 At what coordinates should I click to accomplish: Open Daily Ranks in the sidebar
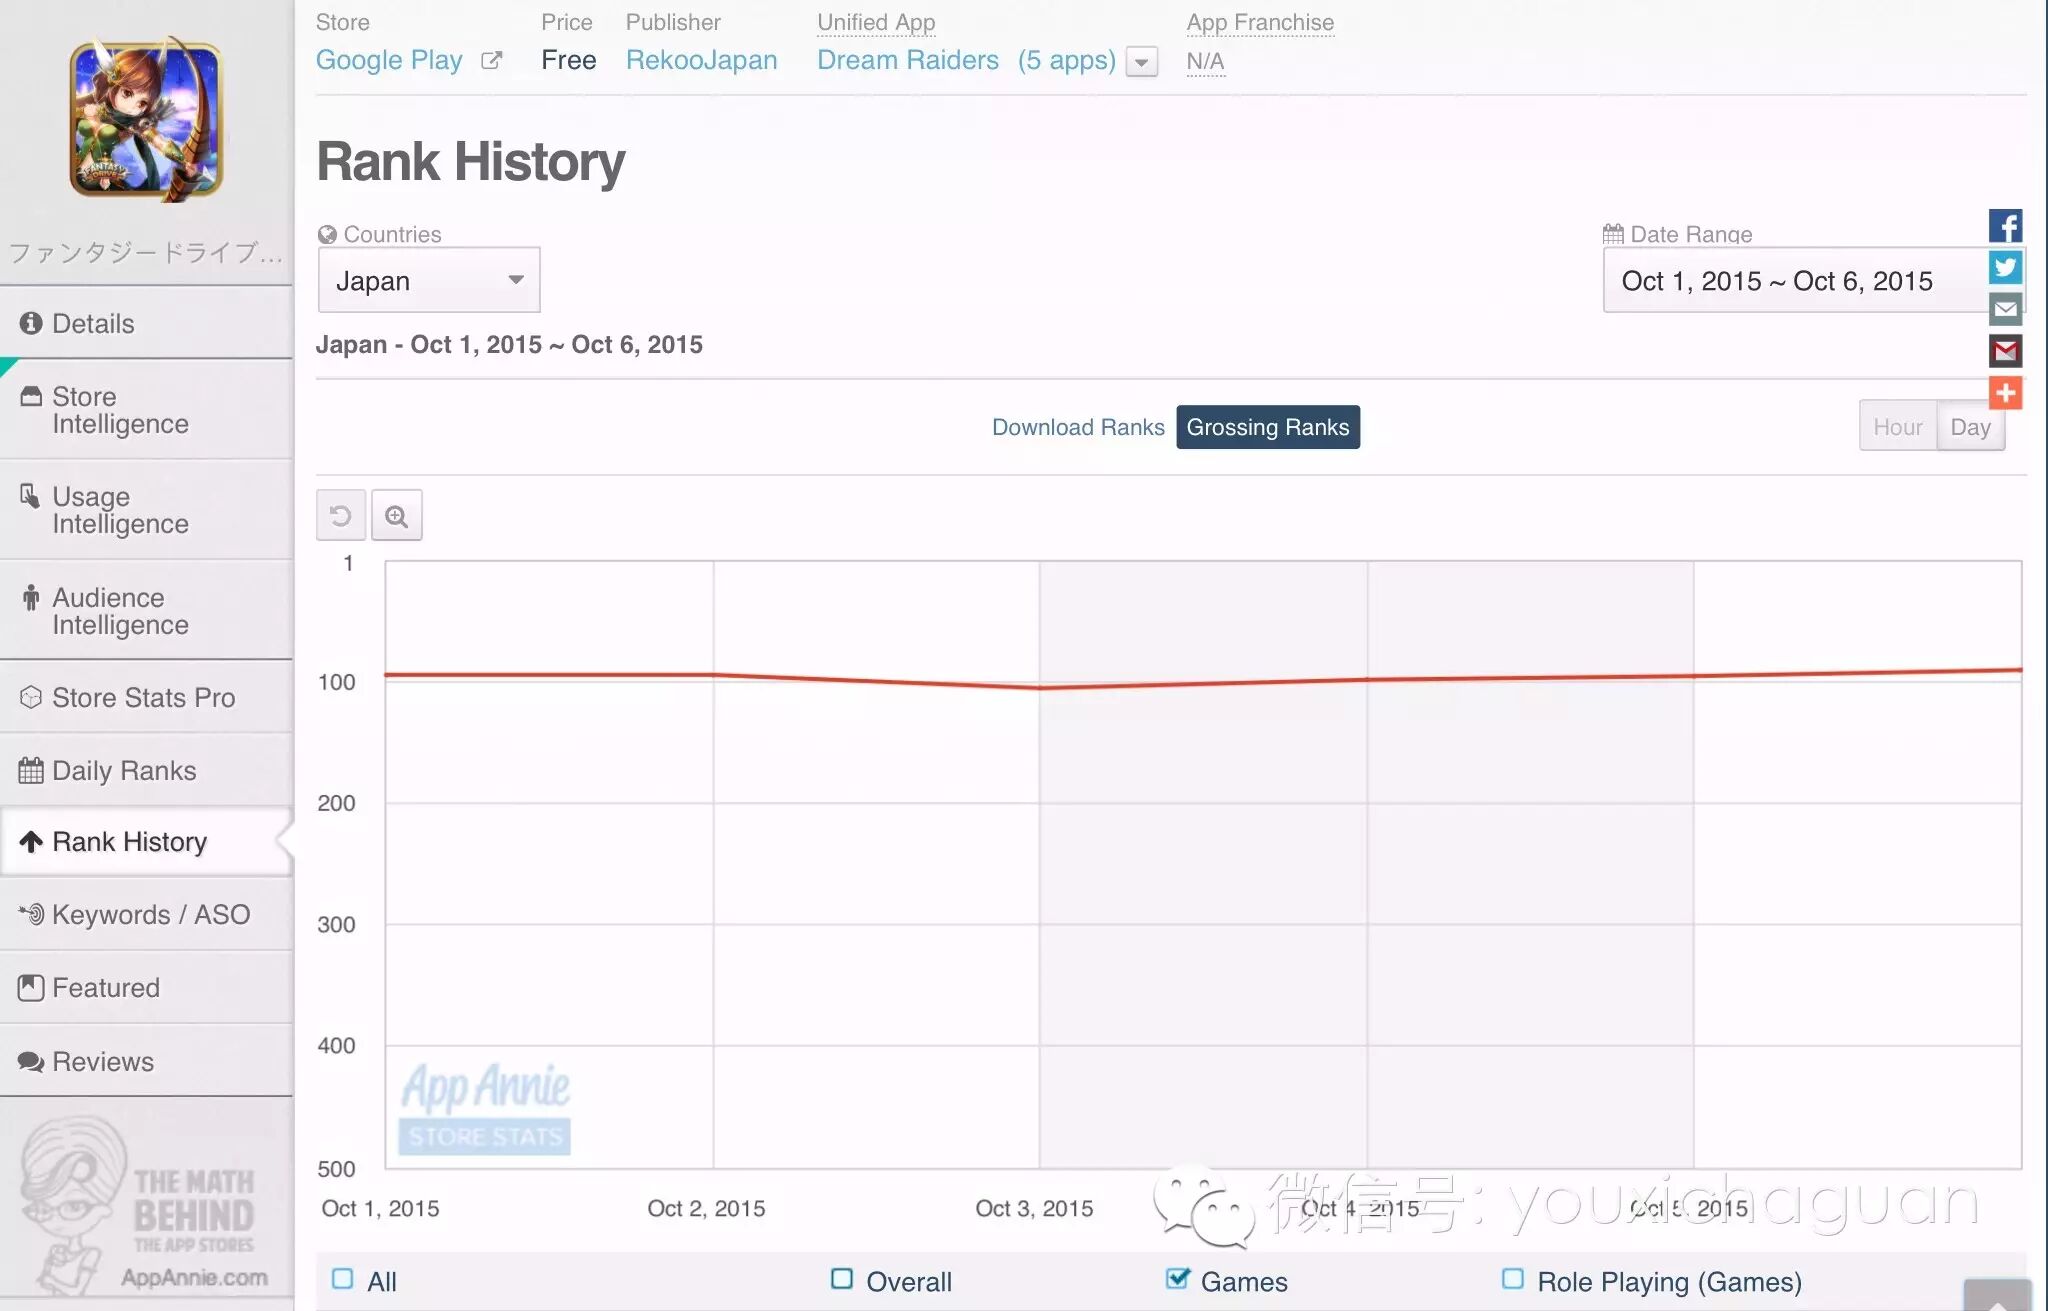click(124, 770)
